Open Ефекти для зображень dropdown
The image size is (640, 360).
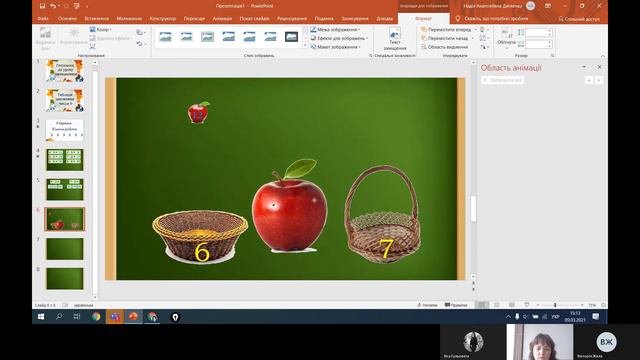pyautogui.click(x=339, y=38)
